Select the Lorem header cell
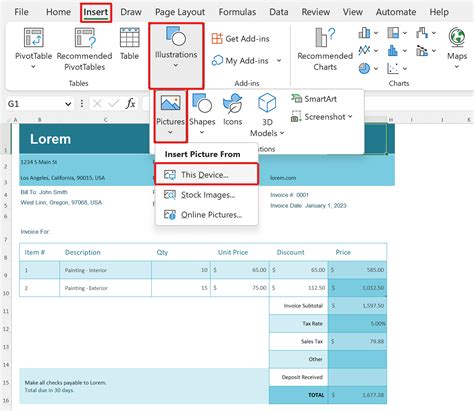 coord(84,139)
